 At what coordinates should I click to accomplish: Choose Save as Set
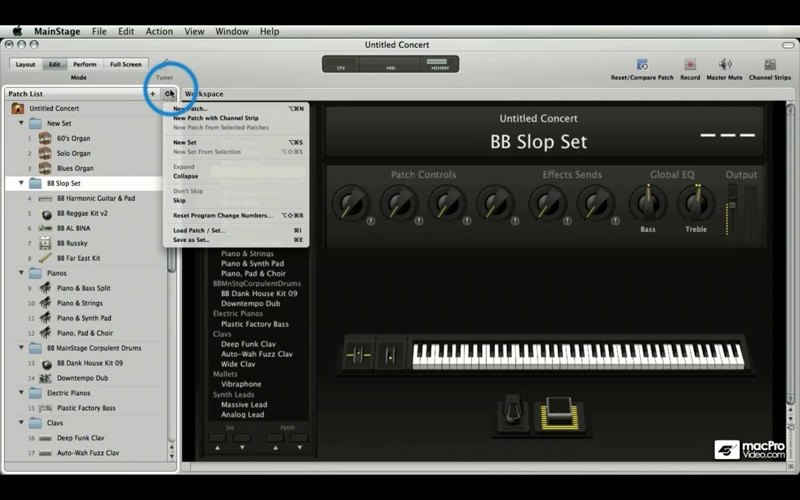[236, 240]
